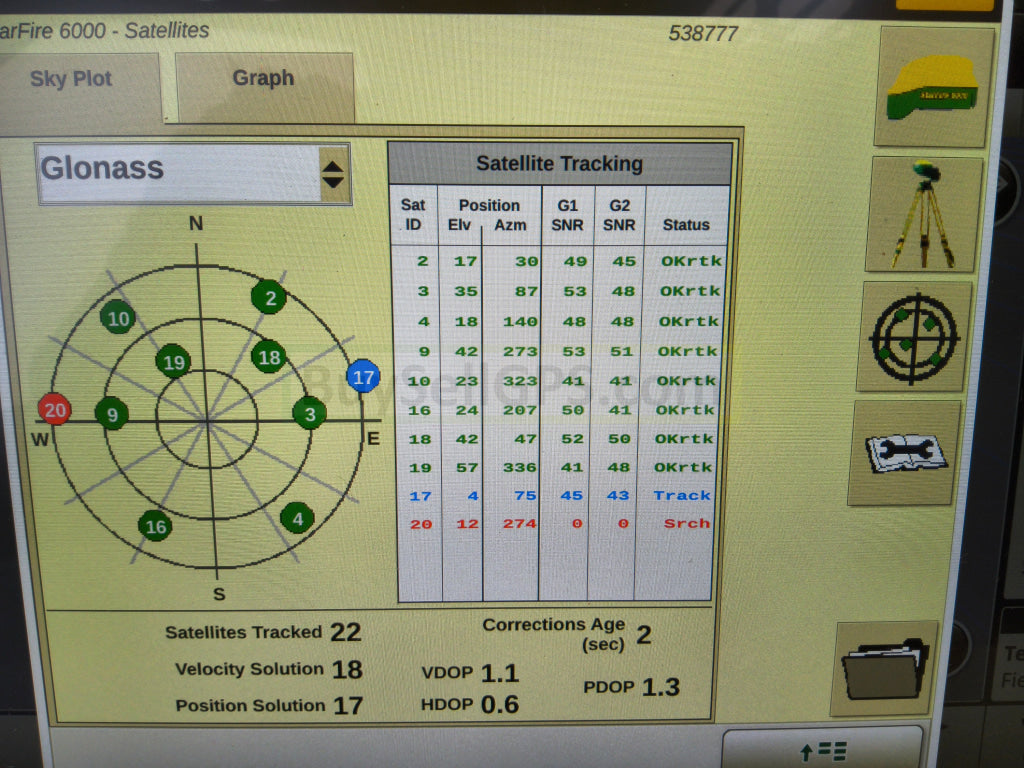Open the StarFire receiver icon
This screenshot has height=768, width=1024.
point(934,87)
